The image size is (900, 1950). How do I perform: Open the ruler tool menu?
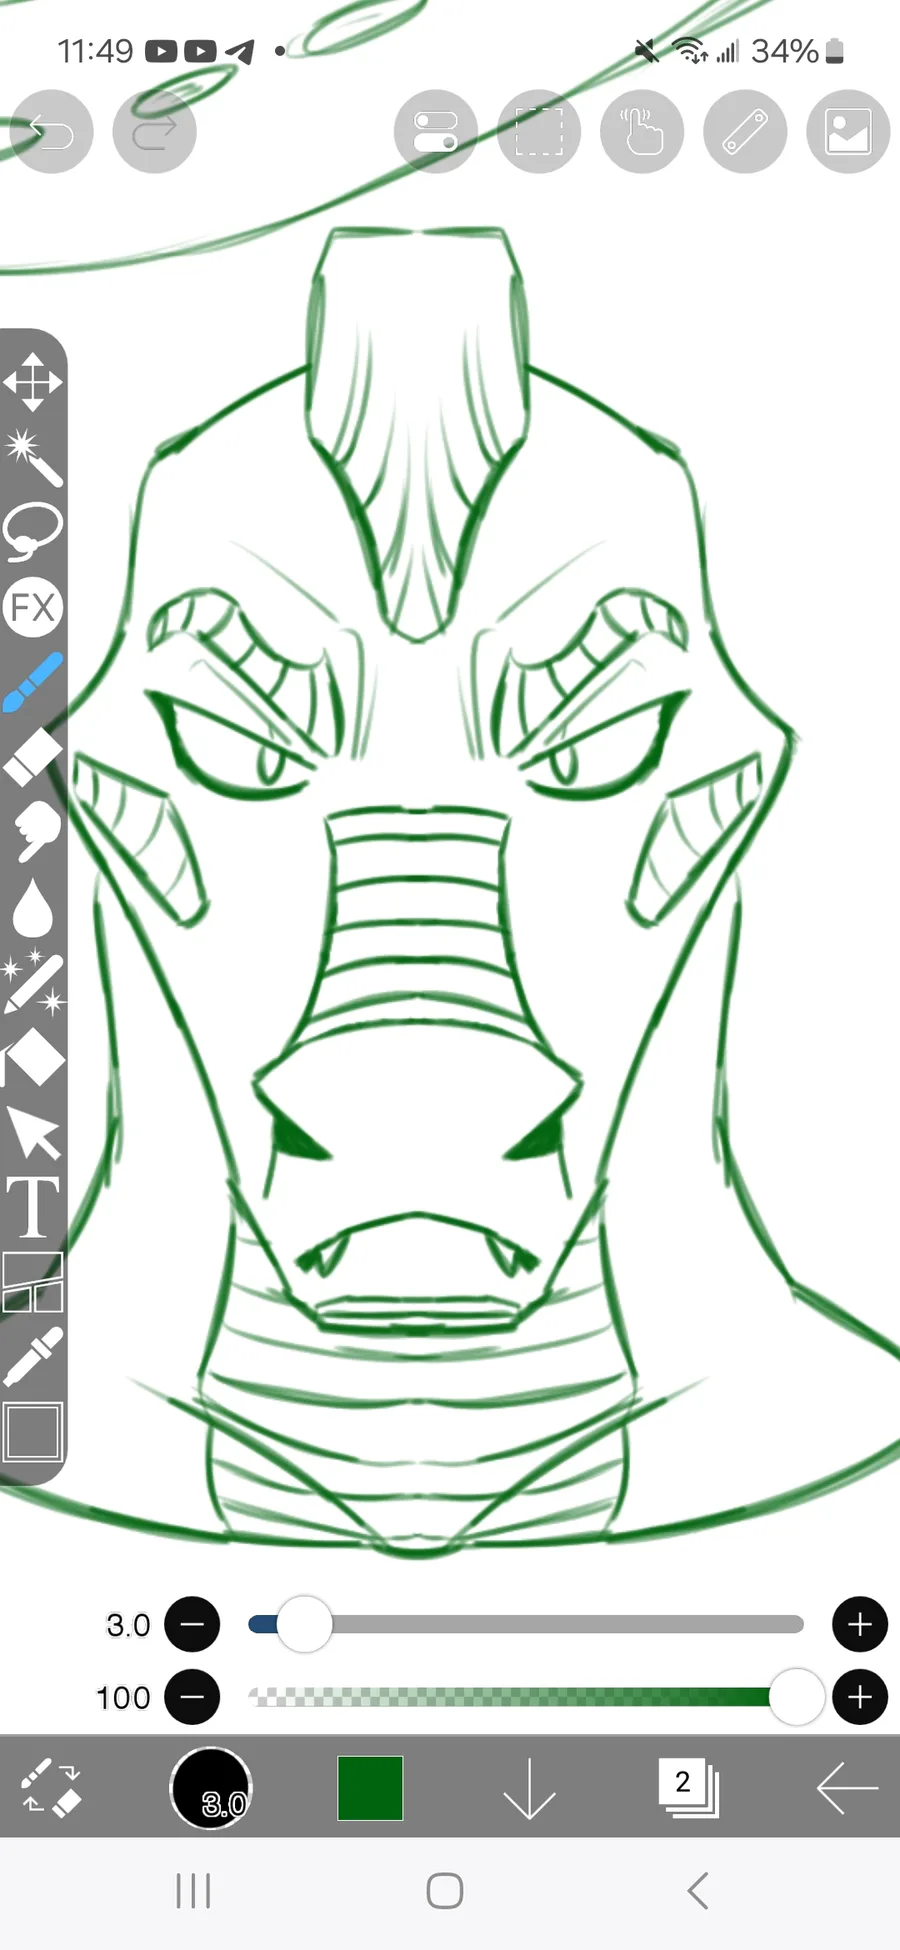click(x=745, y=131)
